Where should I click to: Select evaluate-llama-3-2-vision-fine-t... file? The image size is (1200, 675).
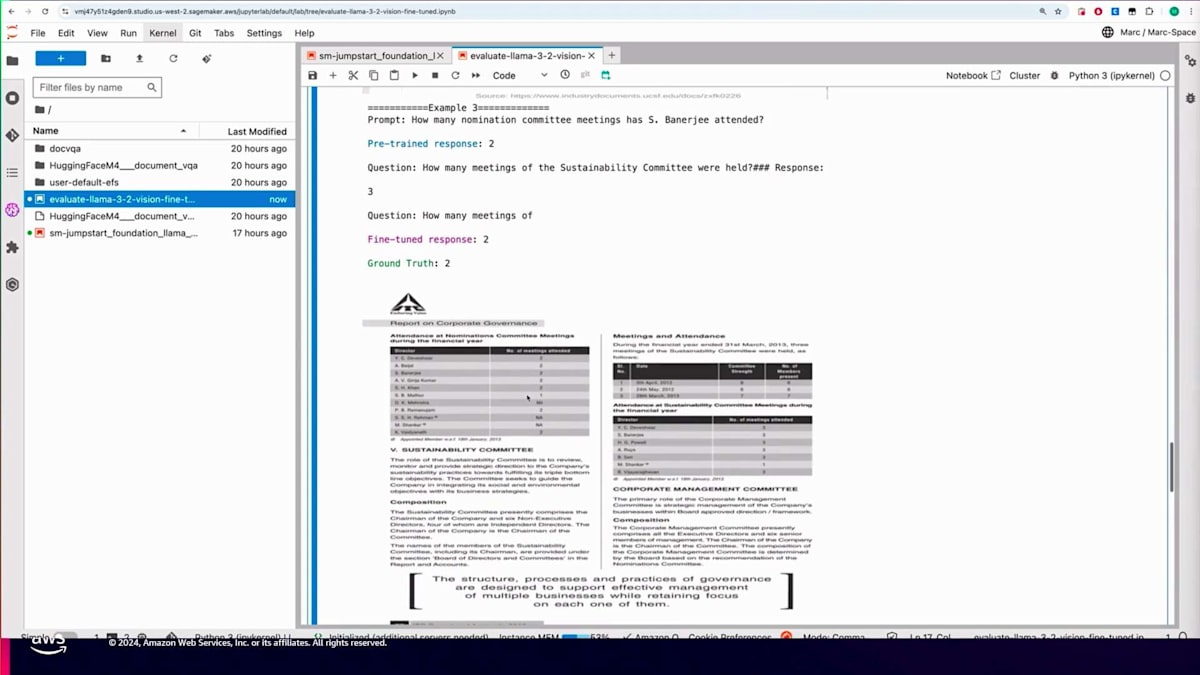[160, 199]
